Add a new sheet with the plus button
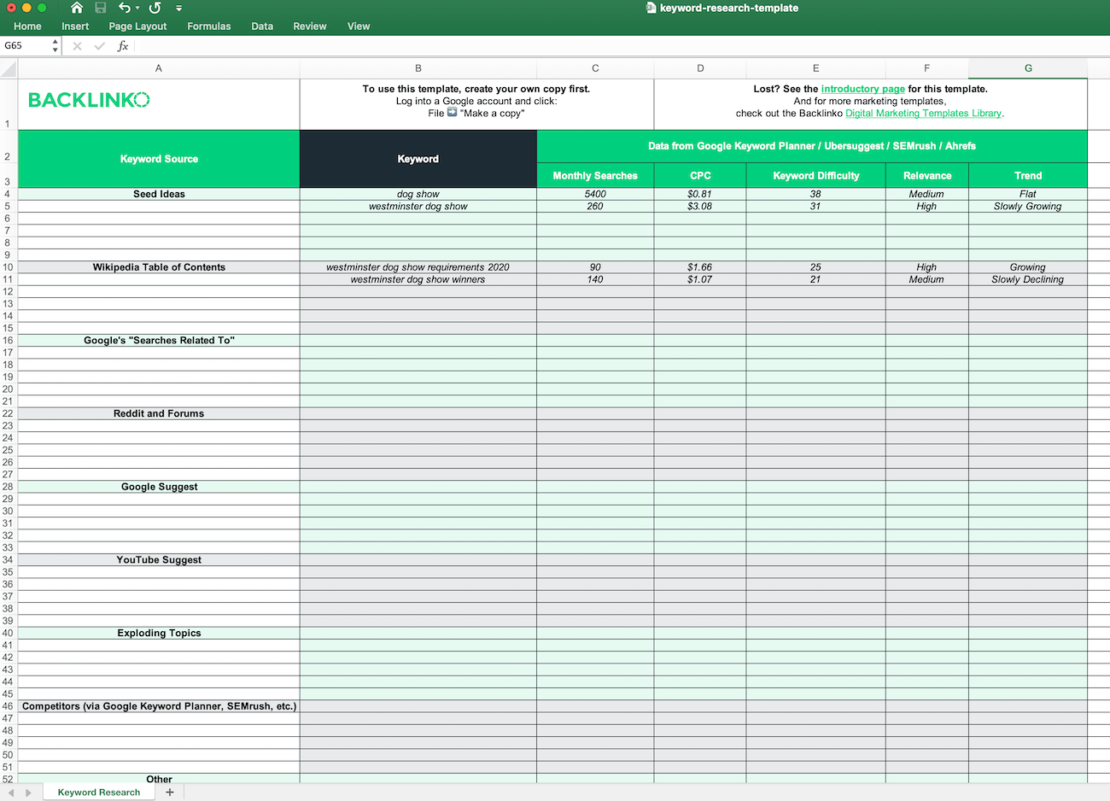 click(x=169, y=791)
